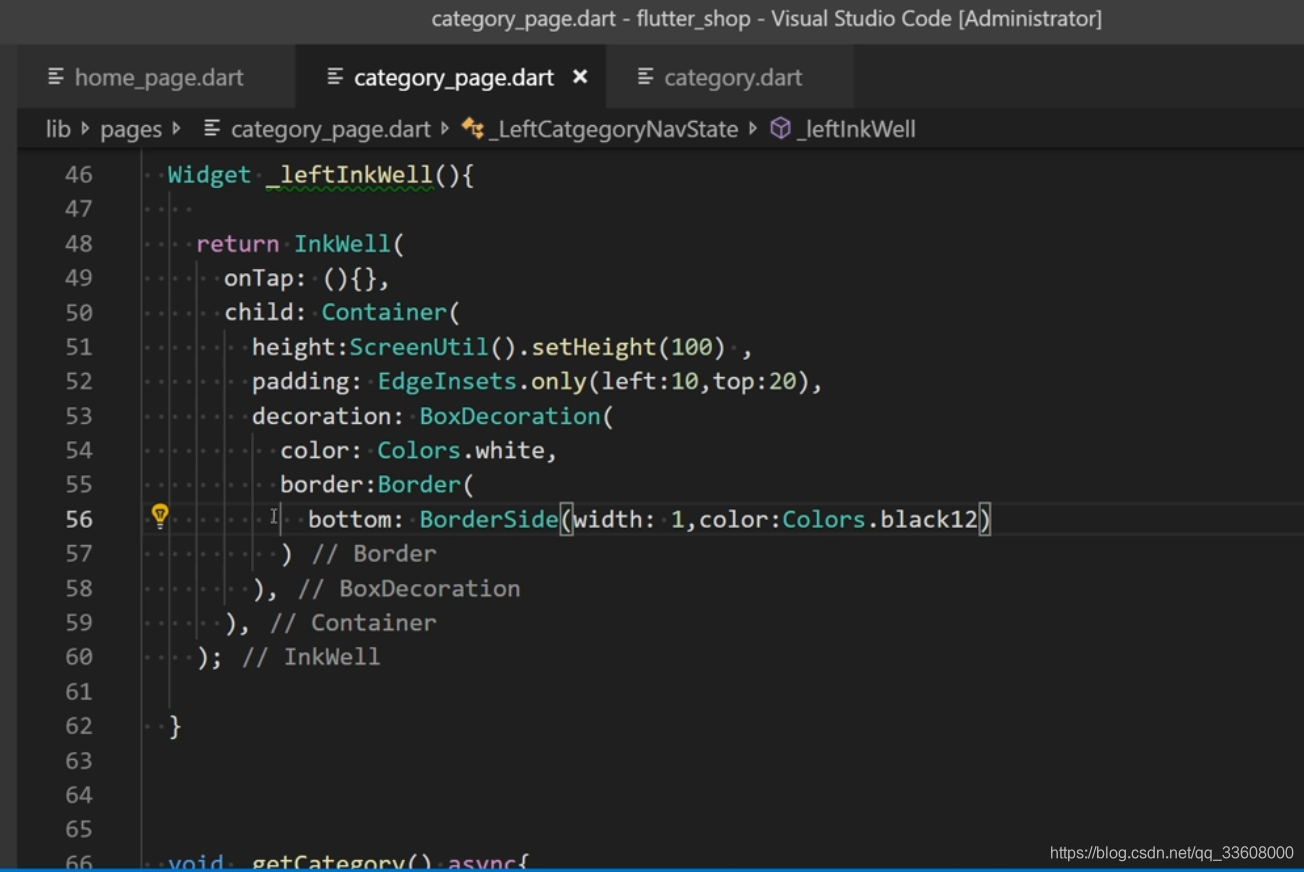Click setHeight on line 51
1304x872 pixels.
point(594,347)
